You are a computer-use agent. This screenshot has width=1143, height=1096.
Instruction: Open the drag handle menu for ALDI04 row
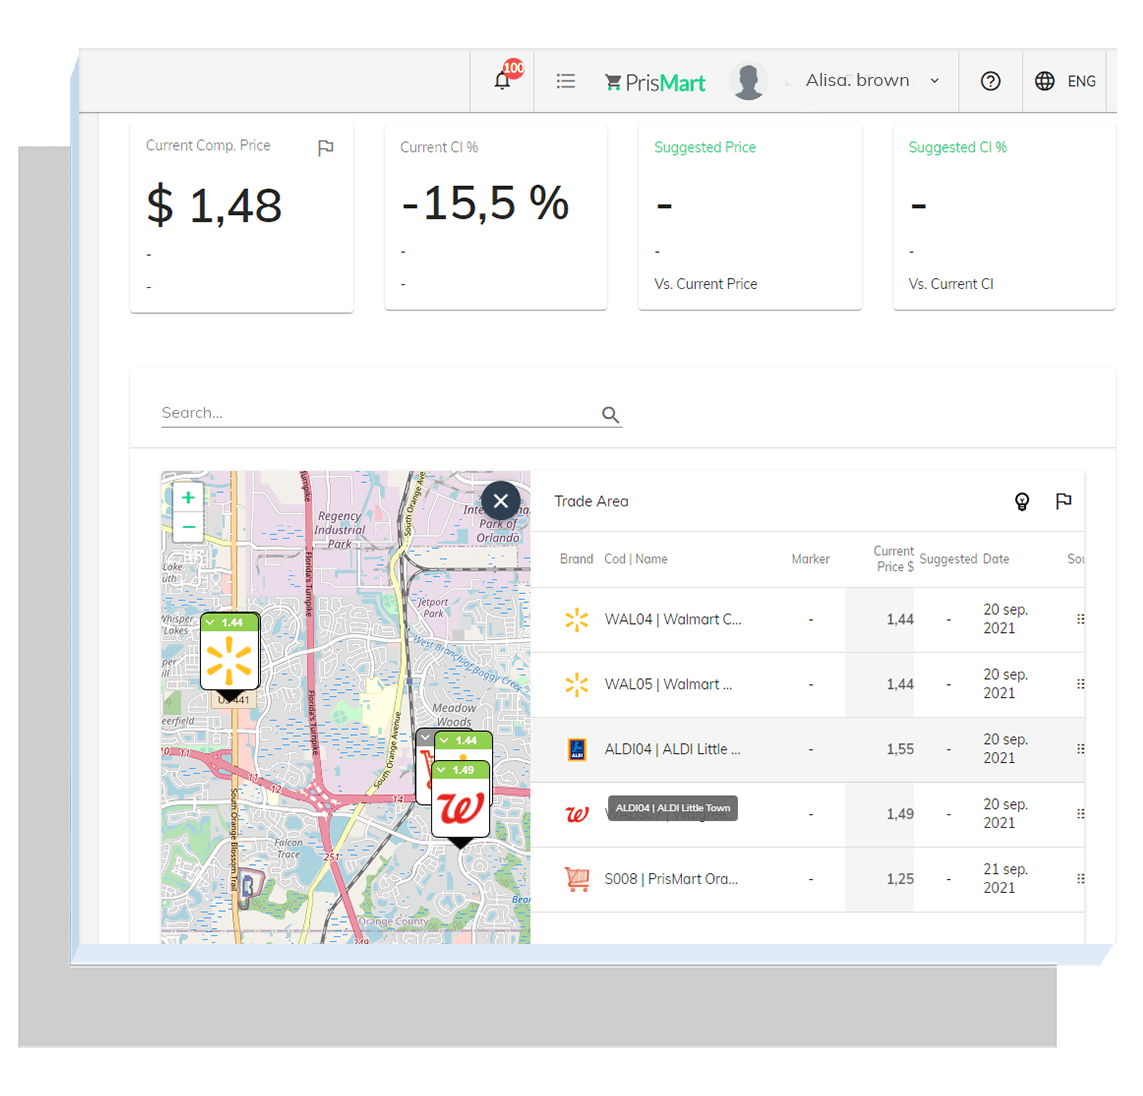click(1080, 749)
